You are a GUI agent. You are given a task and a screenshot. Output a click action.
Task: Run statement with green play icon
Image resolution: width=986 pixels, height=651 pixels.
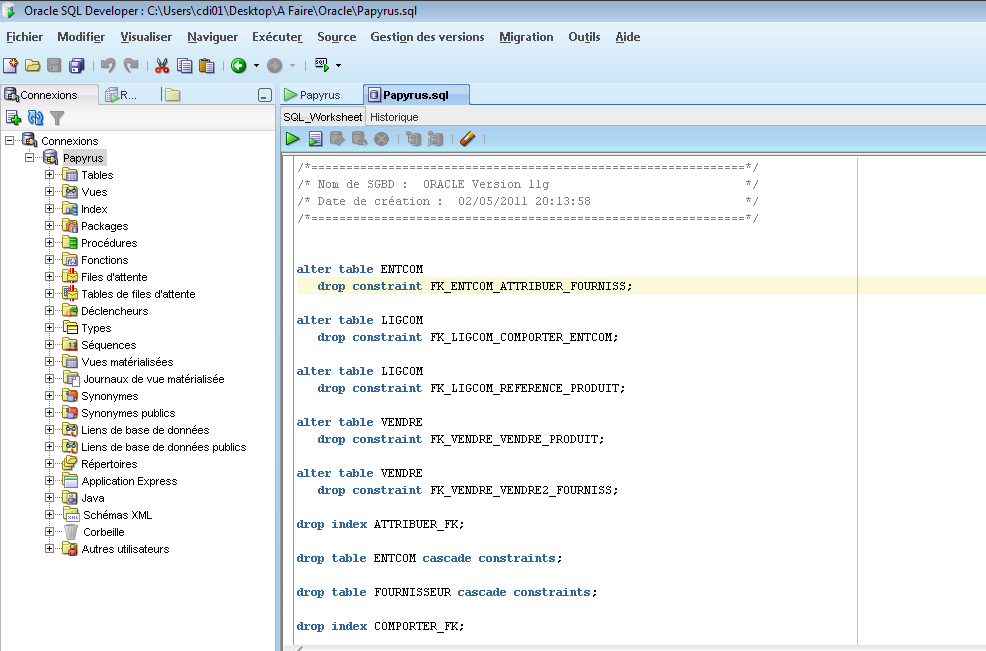pyautogui.click(x=293, y=139)
